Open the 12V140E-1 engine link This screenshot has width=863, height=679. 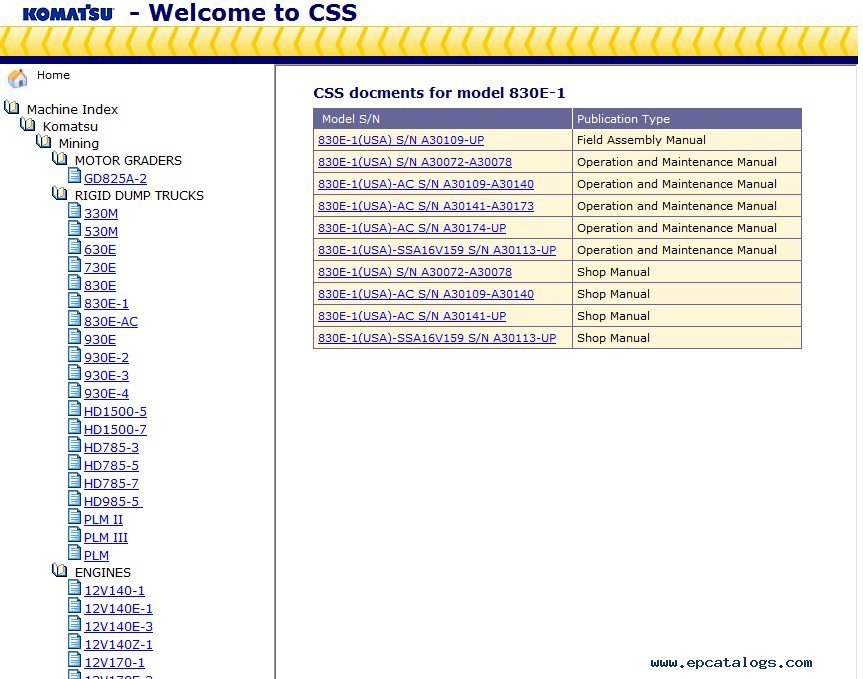pos(118,609)
